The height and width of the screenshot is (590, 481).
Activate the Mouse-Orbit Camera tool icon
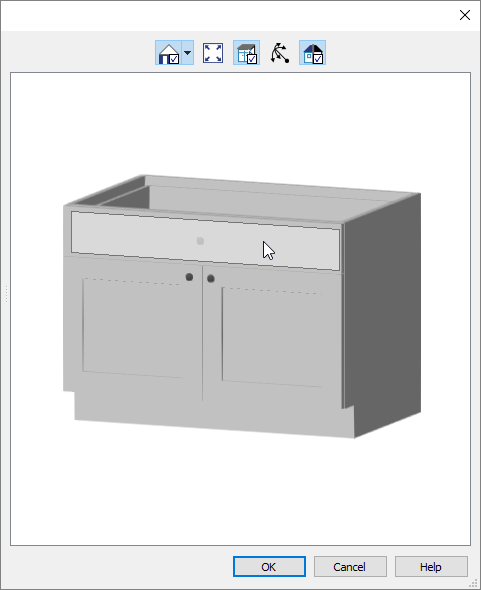pos(280,53)
